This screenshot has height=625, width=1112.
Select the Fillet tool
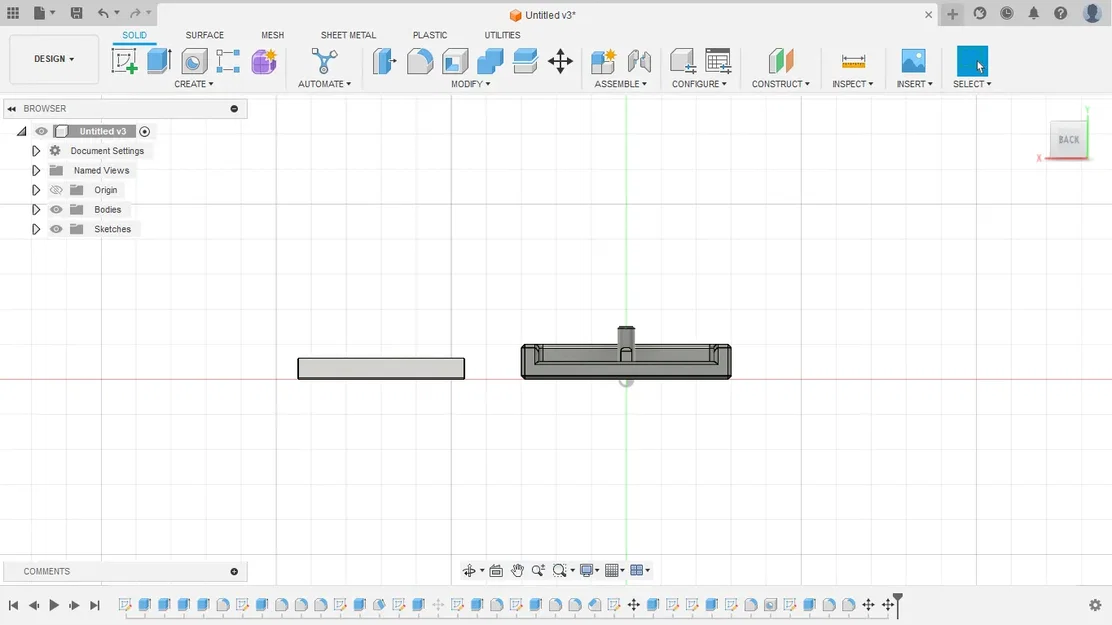[420, 61]
